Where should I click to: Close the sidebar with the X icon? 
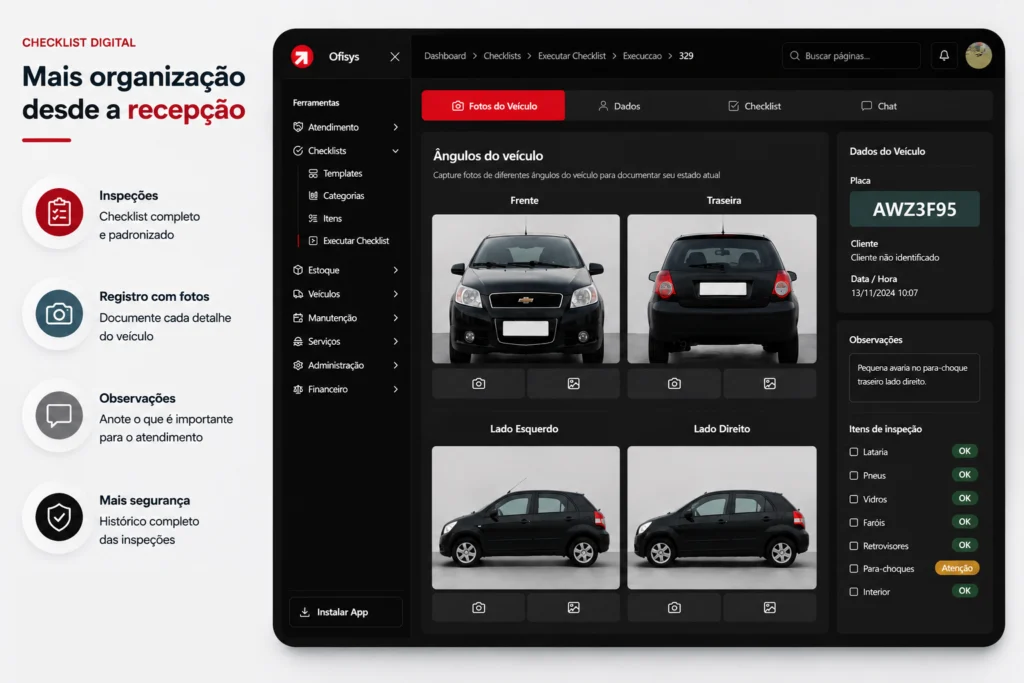394,57
